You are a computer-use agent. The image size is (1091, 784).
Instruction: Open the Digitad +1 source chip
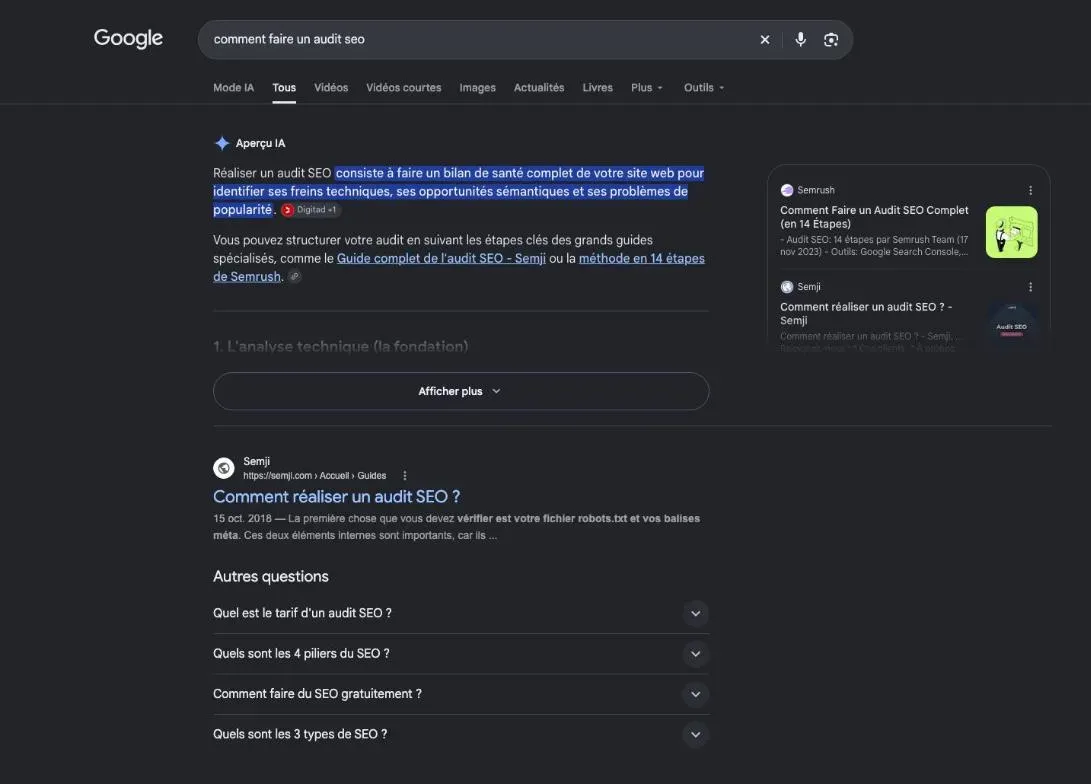click(x=310, y=209)
